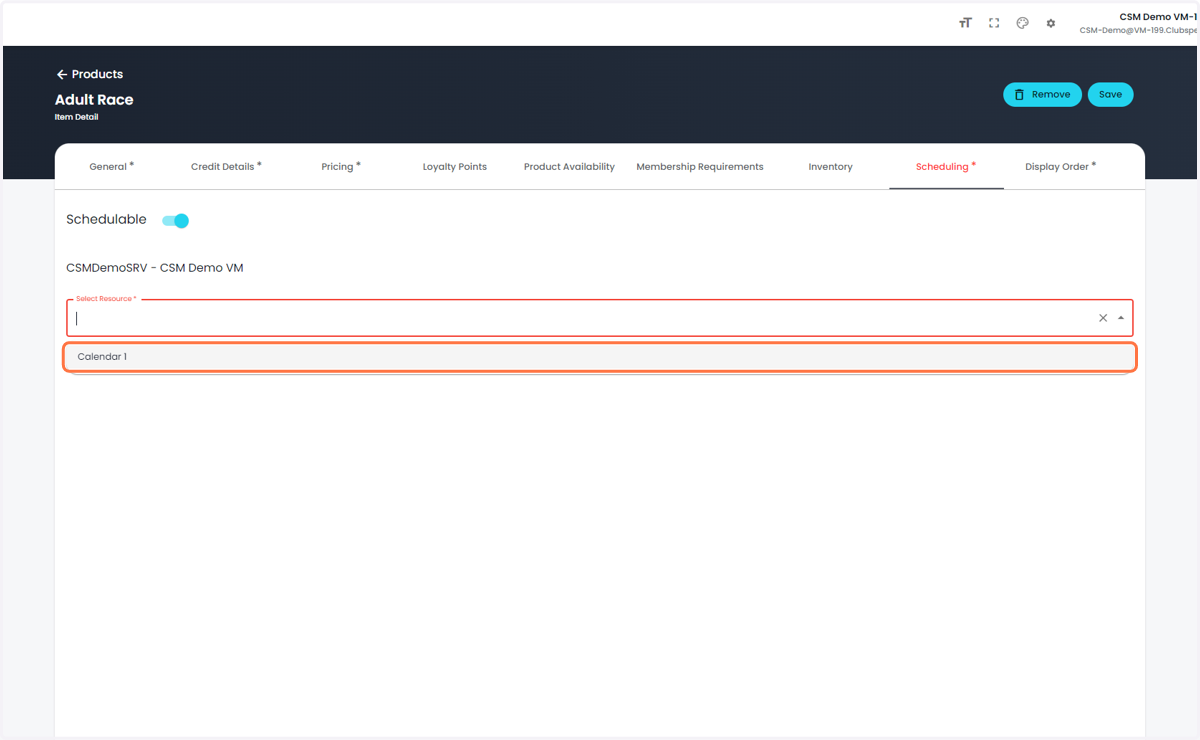The image size is (1200, 740).
Task: Open the Pricing tab
Action: coord(341,166)
